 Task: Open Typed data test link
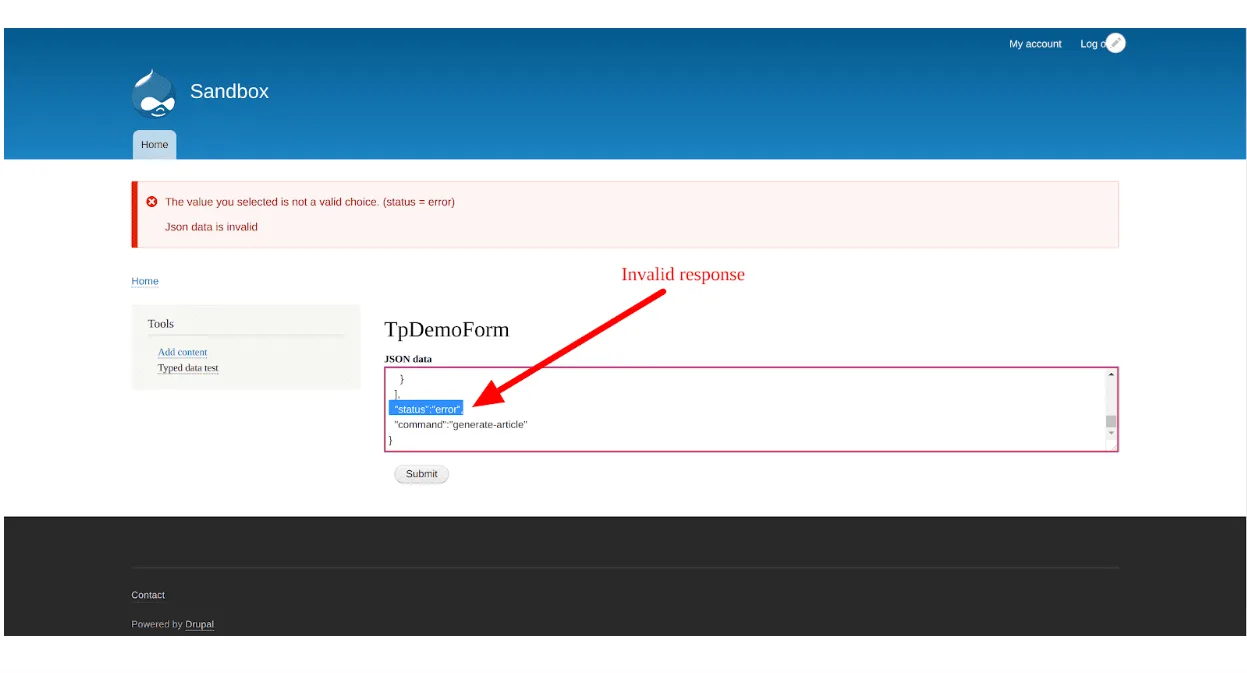click(x=188, y=368)
